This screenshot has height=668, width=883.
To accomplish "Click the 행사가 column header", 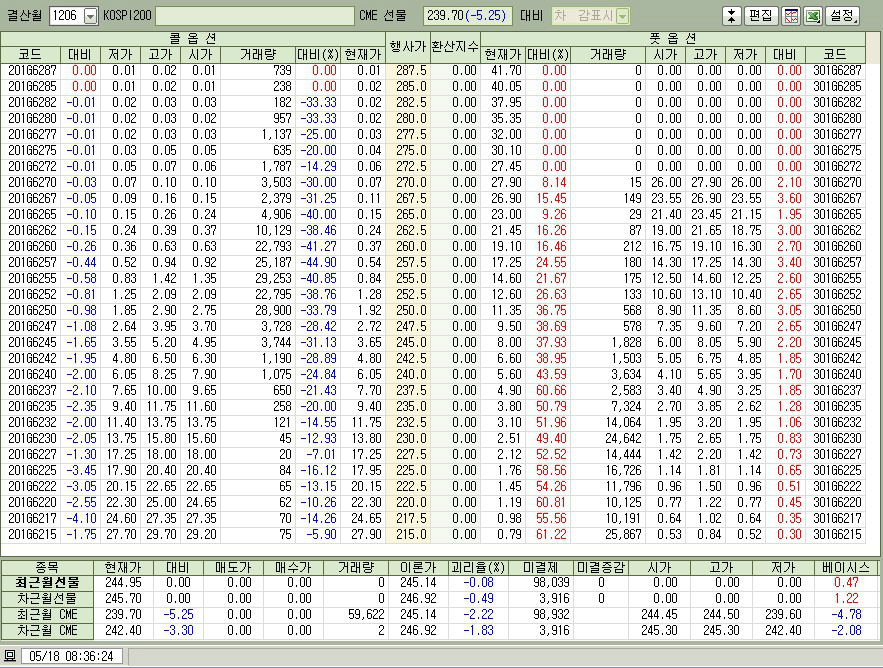I will pyautogui.click(x=407, y=46).
